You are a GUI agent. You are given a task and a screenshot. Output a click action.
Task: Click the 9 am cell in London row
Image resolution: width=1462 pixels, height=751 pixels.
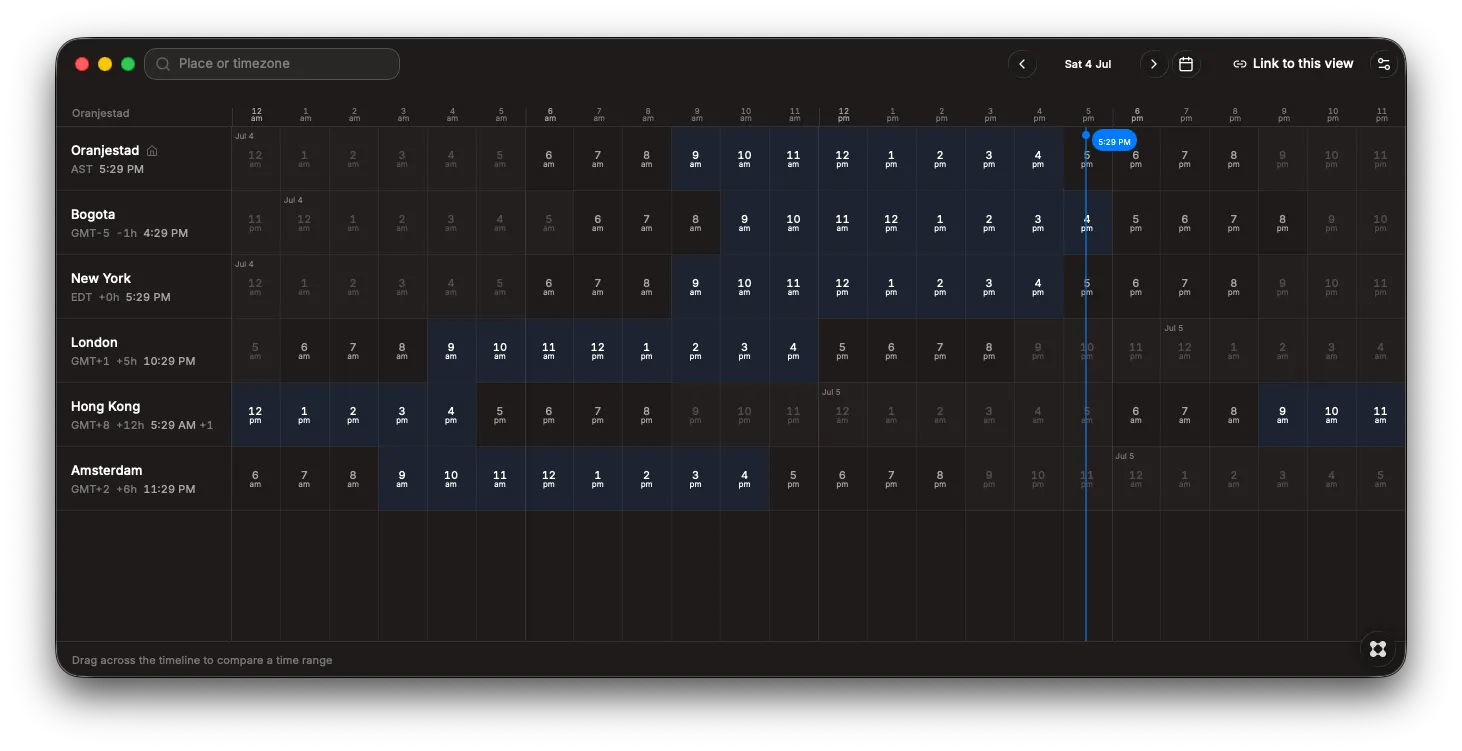click(x=451, y=351)
